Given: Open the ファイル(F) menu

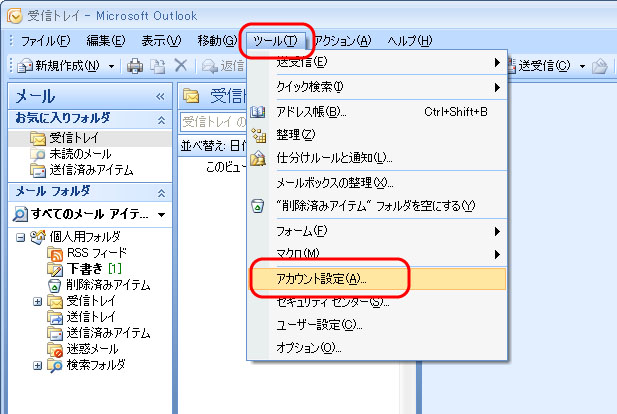Looking at the screenshot, I should click(45, 41).
